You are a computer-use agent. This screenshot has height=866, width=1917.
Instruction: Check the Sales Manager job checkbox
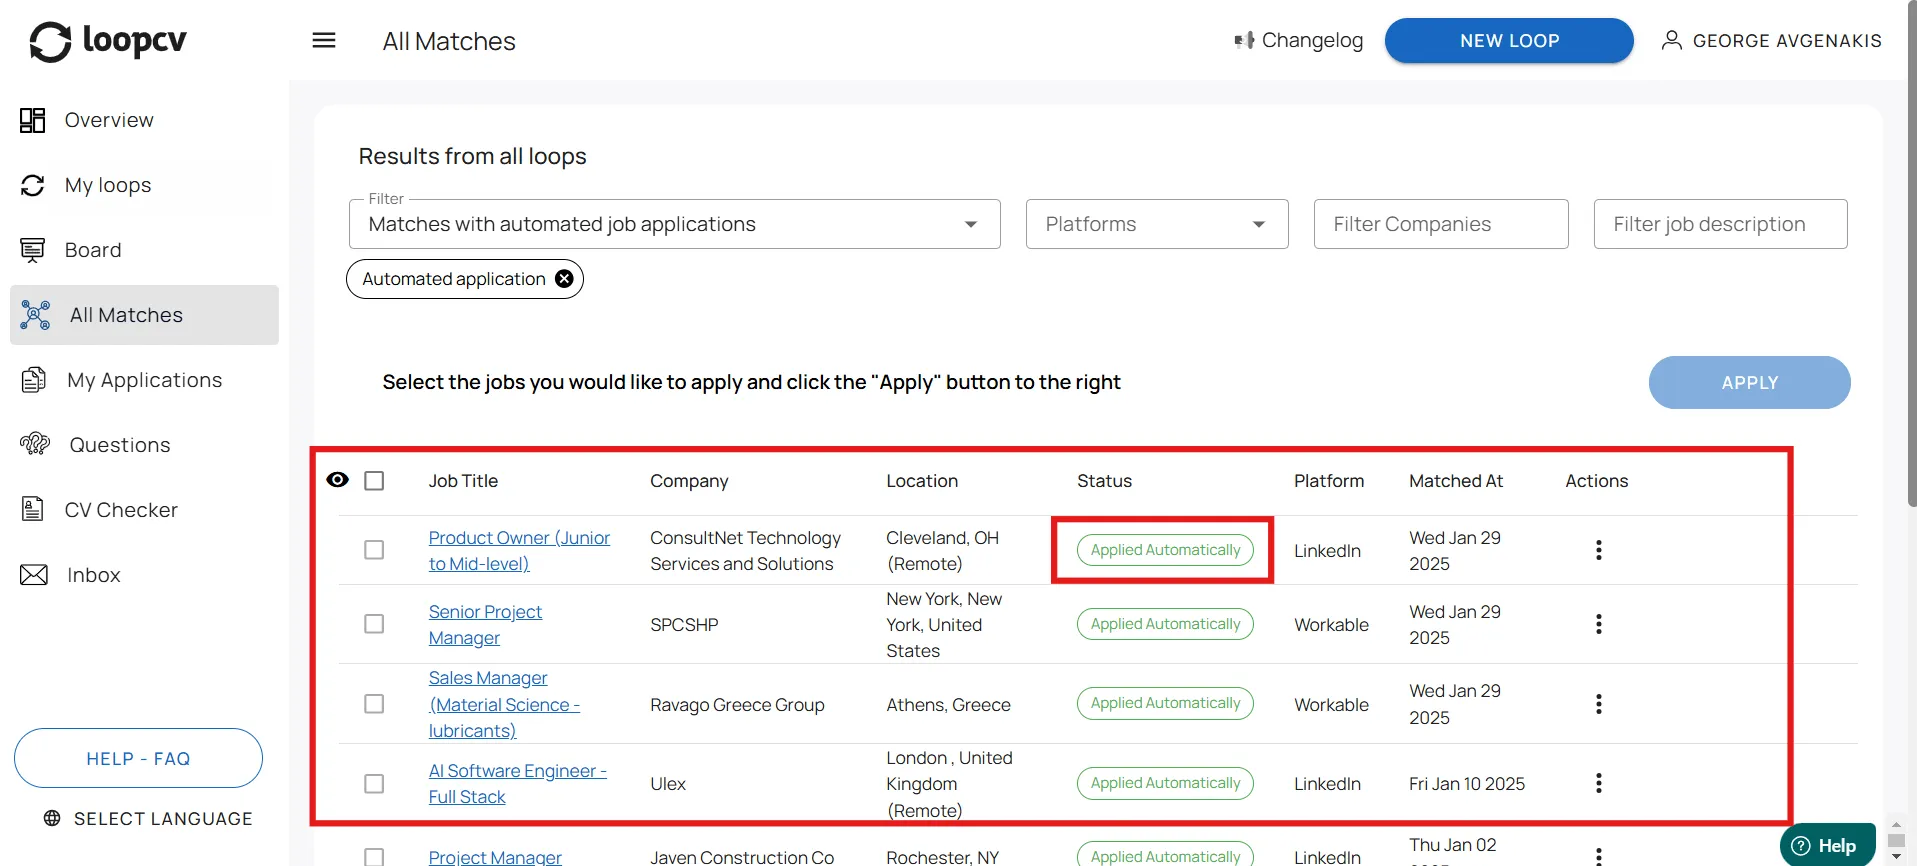coord(374,704)
